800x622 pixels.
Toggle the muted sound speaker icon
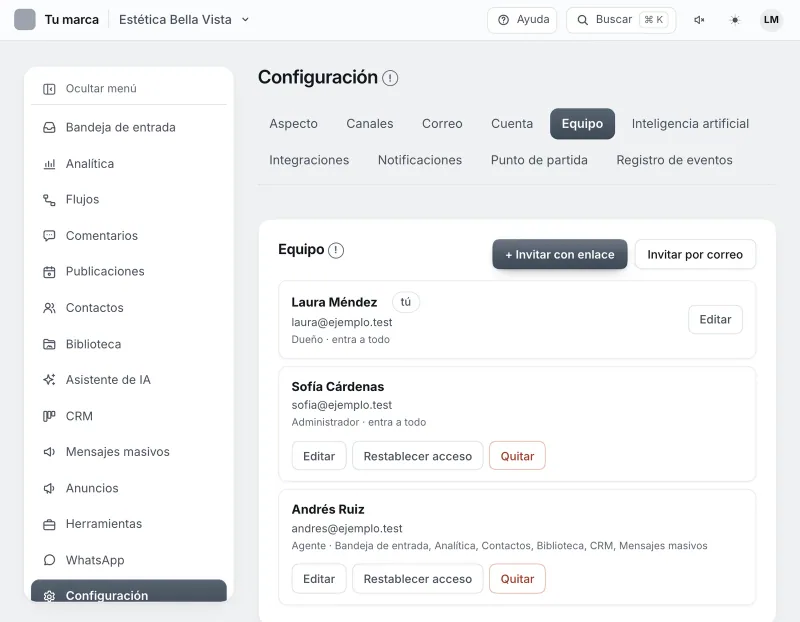pos(699,20)
